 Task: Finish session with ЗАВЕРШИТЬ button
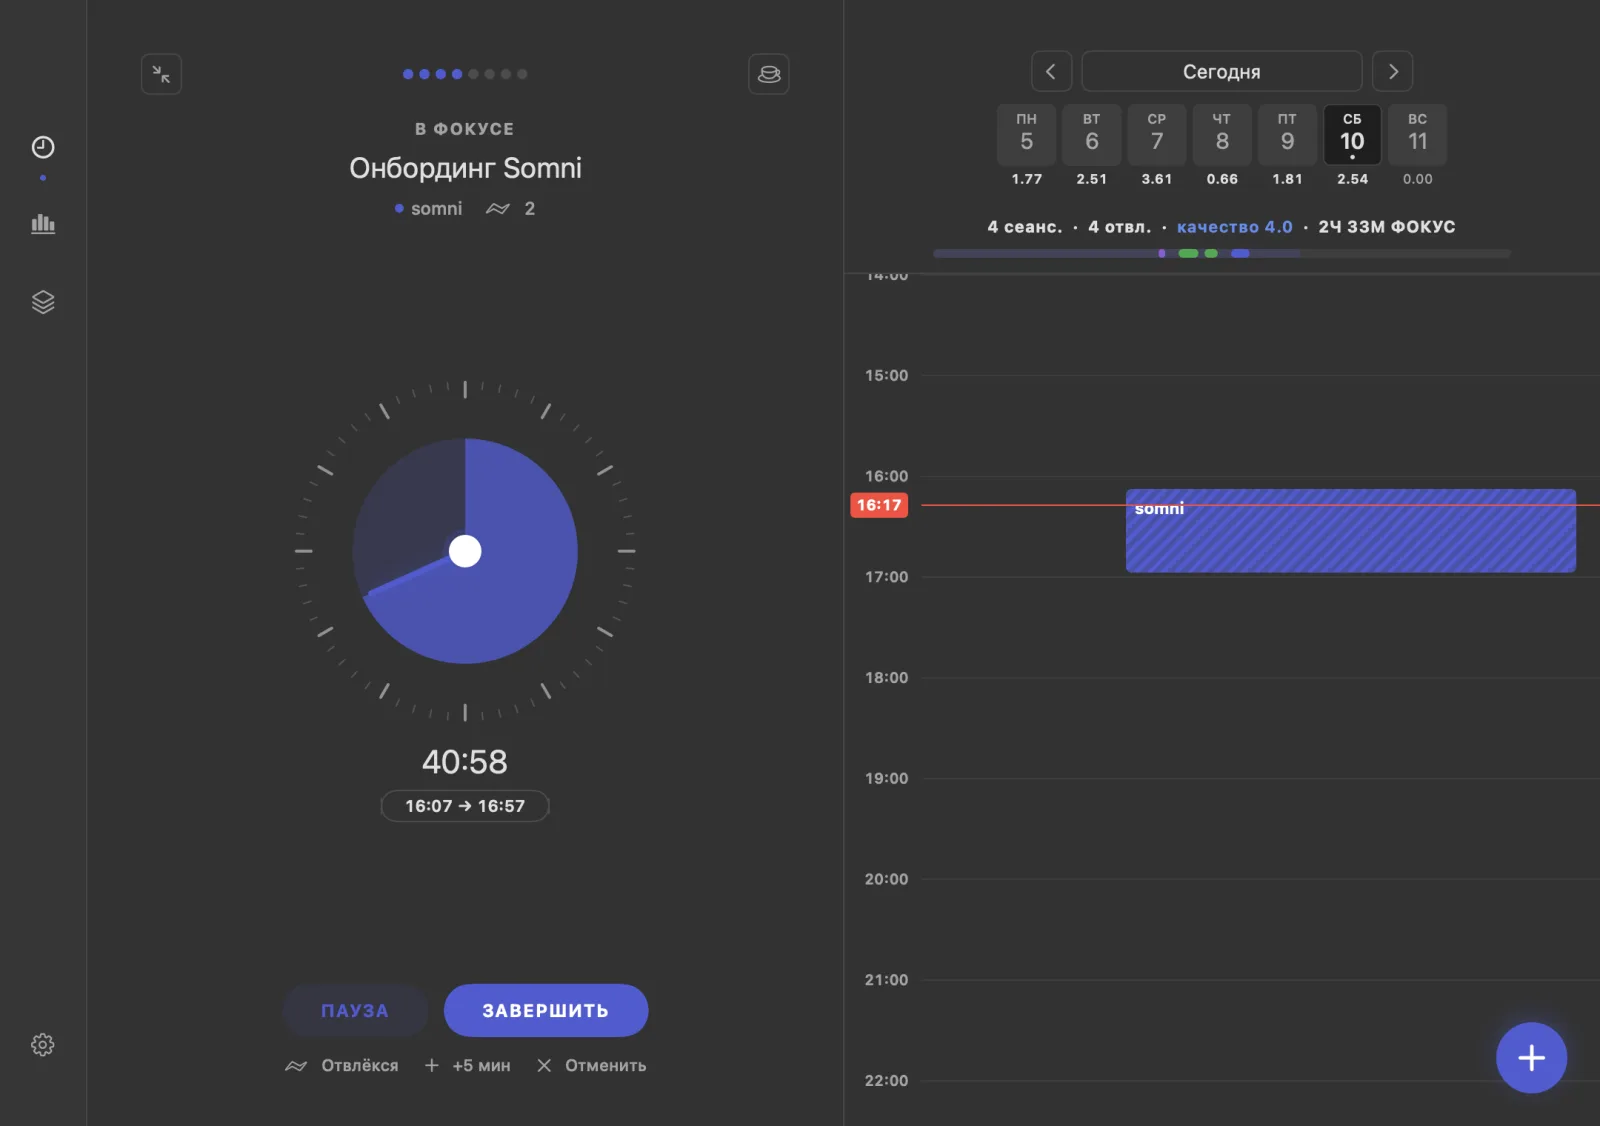click(546, 1010)
